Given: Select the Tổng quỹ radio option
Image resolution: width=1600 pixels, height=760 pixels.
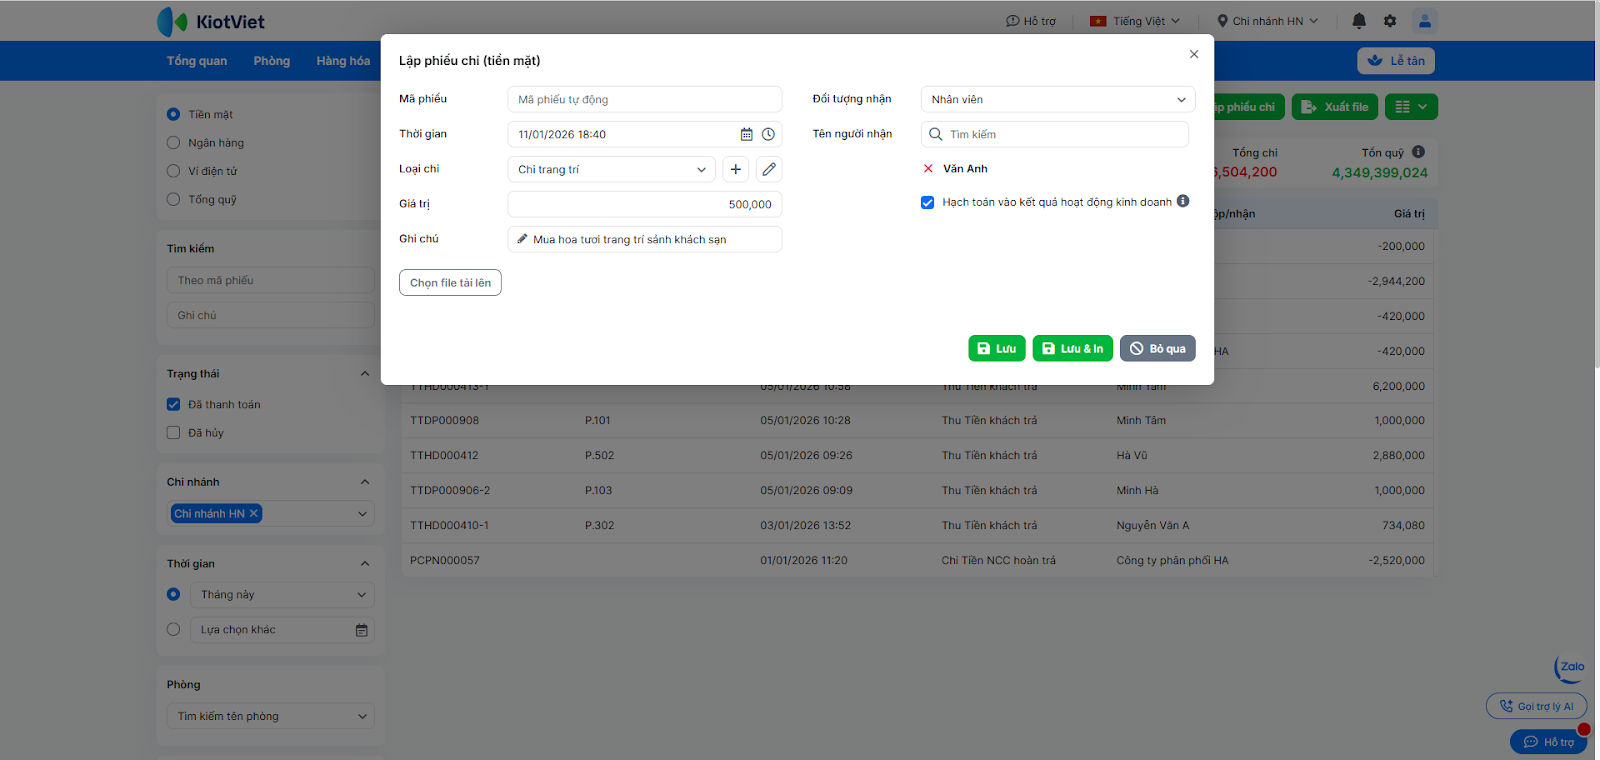Looking at the screenshot, I should (x=174, y=199).
